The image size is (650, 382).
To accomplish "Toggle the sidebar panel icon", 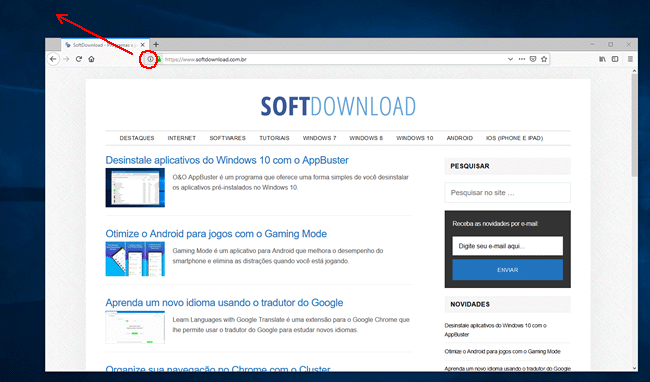I will (x=615, y=59).
